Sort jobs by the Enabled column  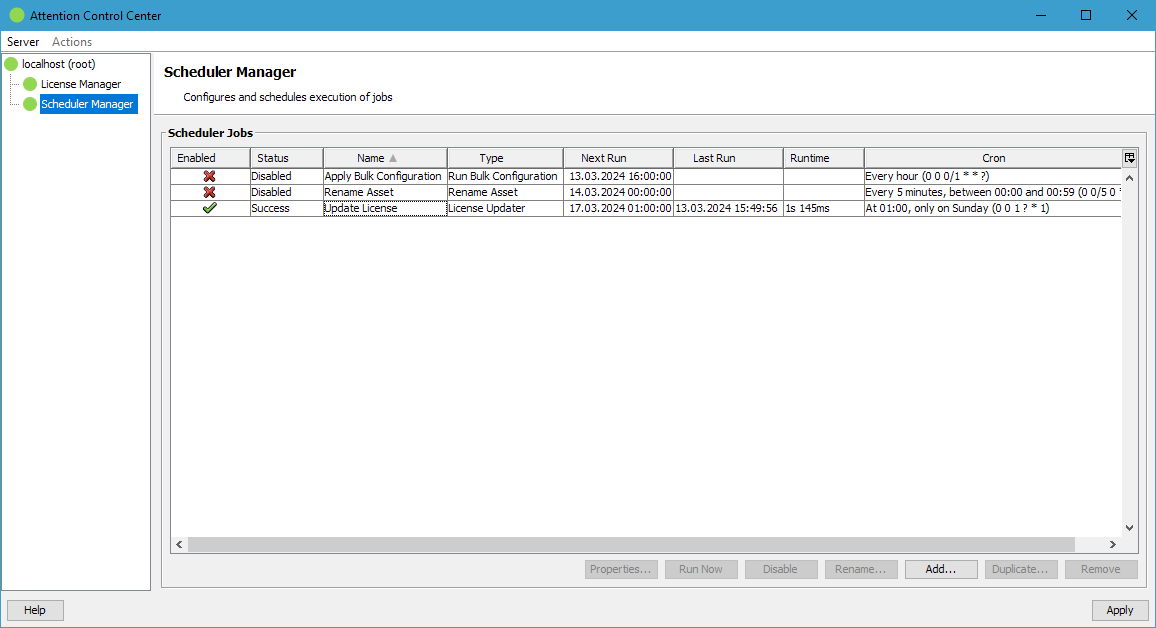210,158
